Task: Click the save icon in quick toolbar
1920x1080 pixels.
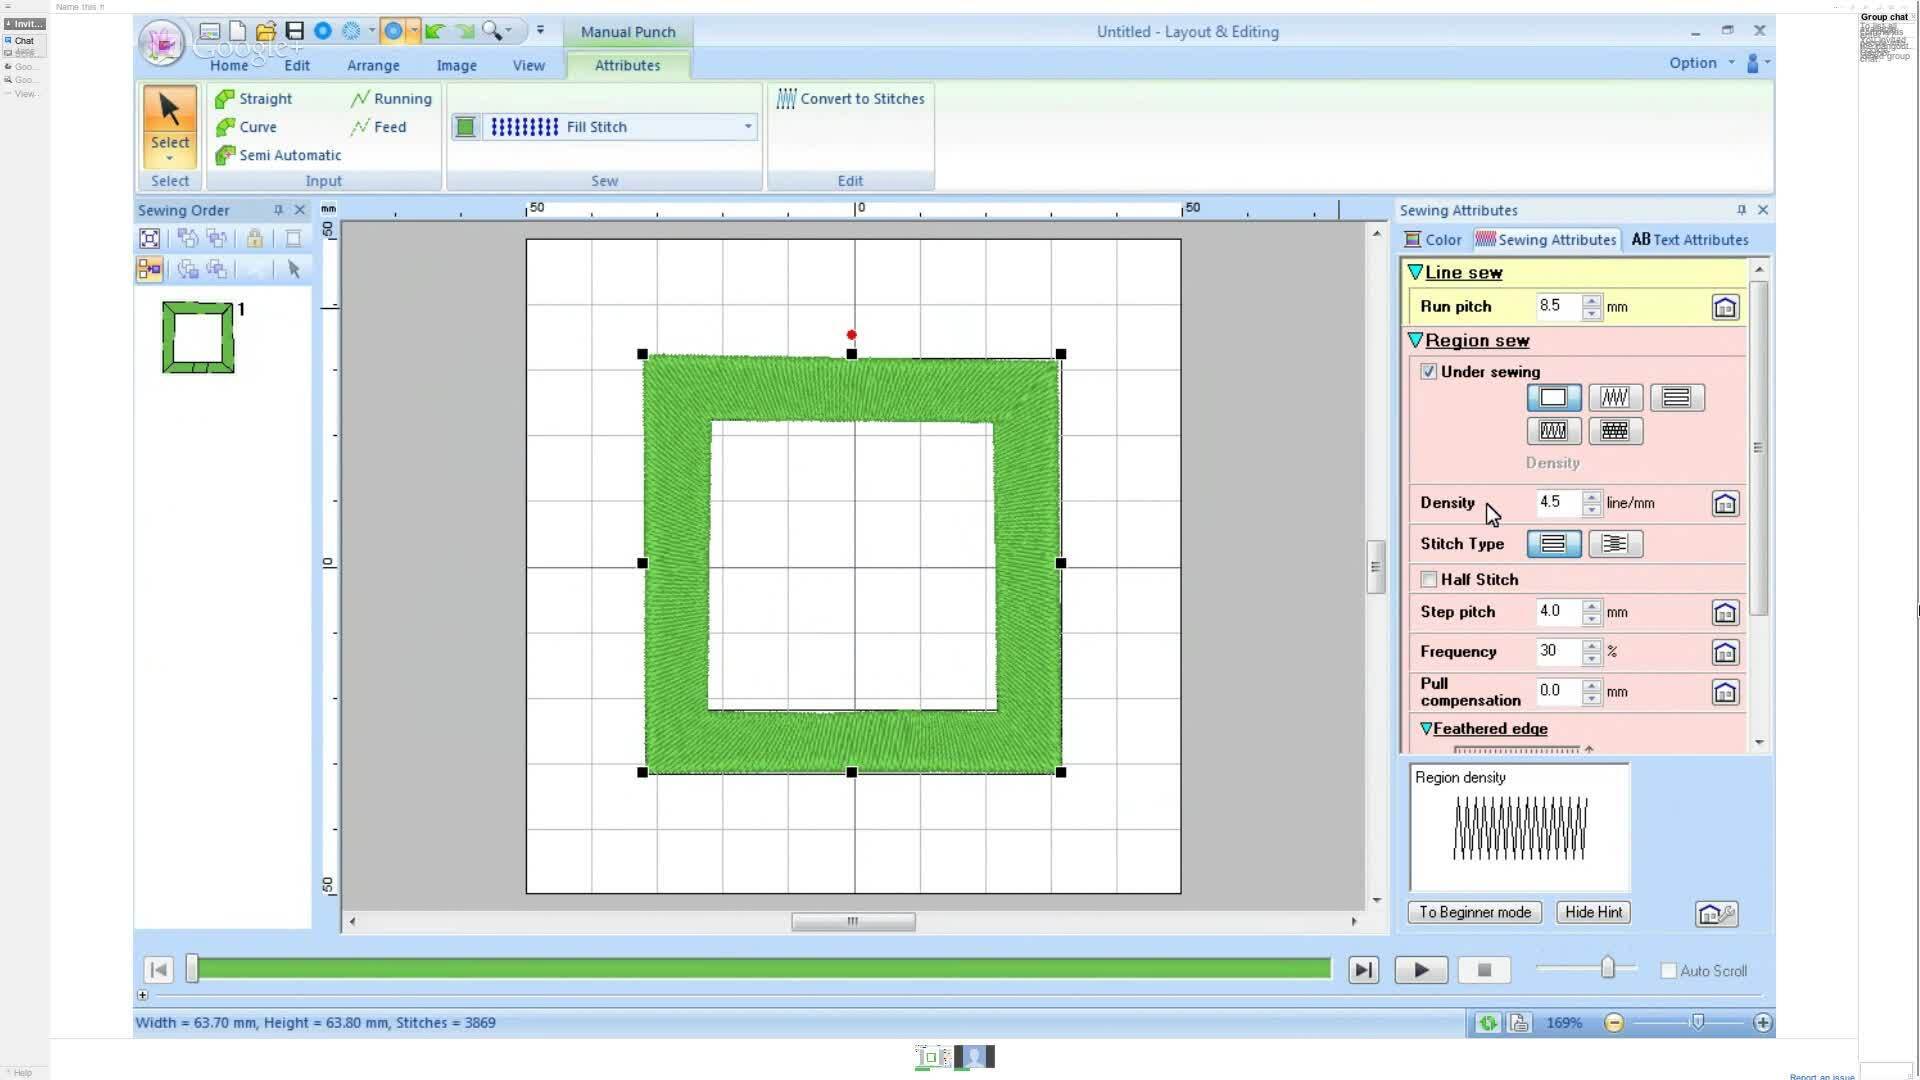Action: pos(294,31)
